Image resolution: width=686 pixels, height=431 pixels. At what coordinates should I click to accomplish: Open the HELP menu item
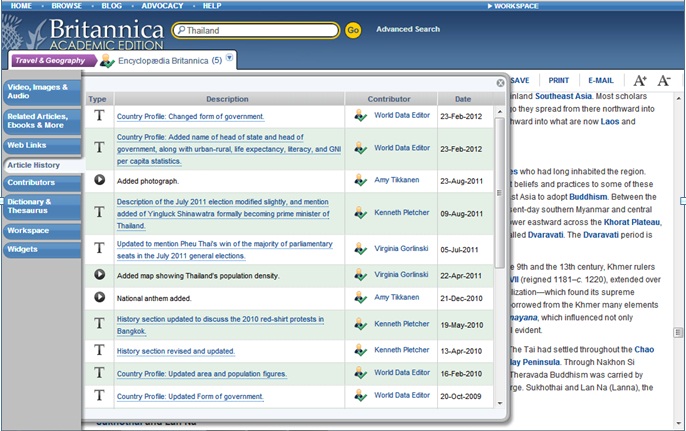212,6
